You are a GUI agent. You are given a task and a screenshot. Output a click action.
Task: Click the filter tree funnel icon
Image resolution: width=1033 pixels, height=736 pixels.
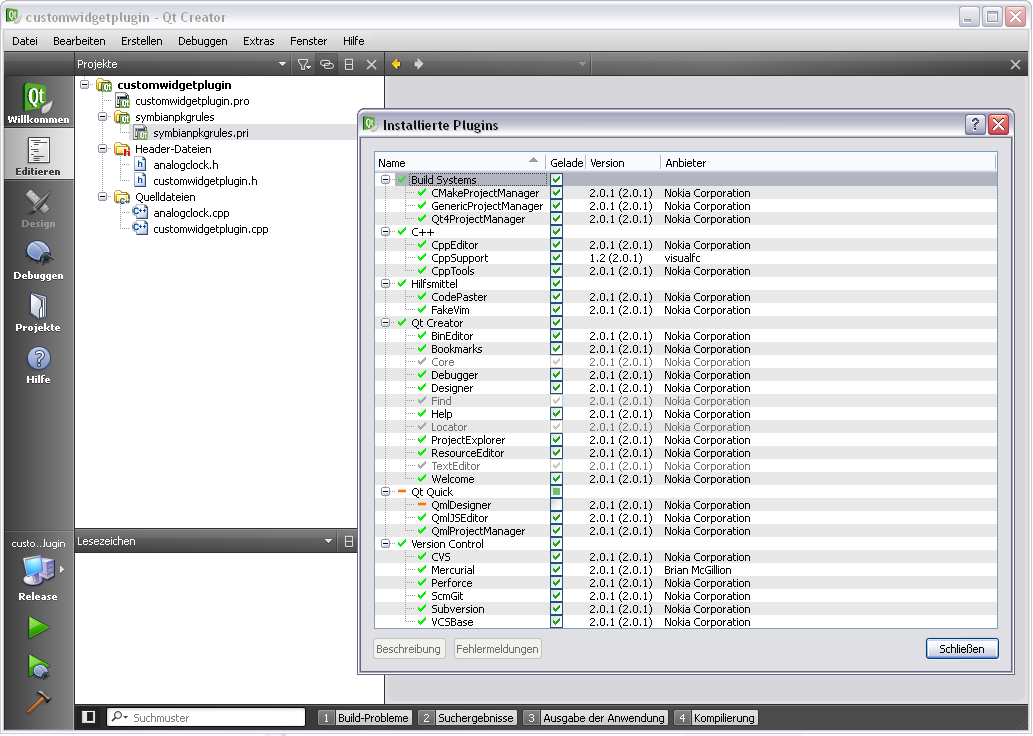pyautogui.click(x=304, y=64)
